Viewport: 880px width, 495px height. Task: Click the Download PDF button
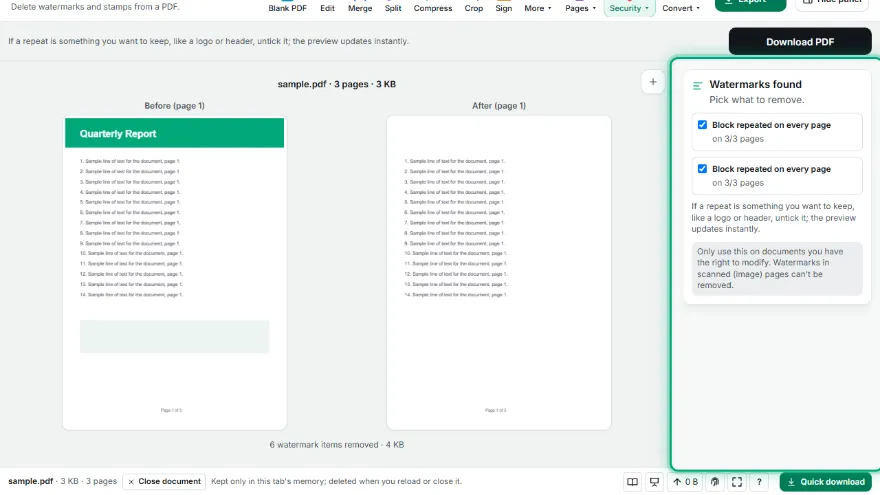click(x=800, y=42)
